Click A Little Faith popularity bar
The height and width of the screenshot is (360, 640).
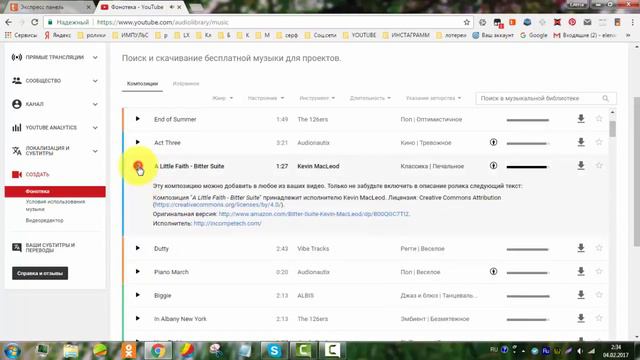(527, 167)
